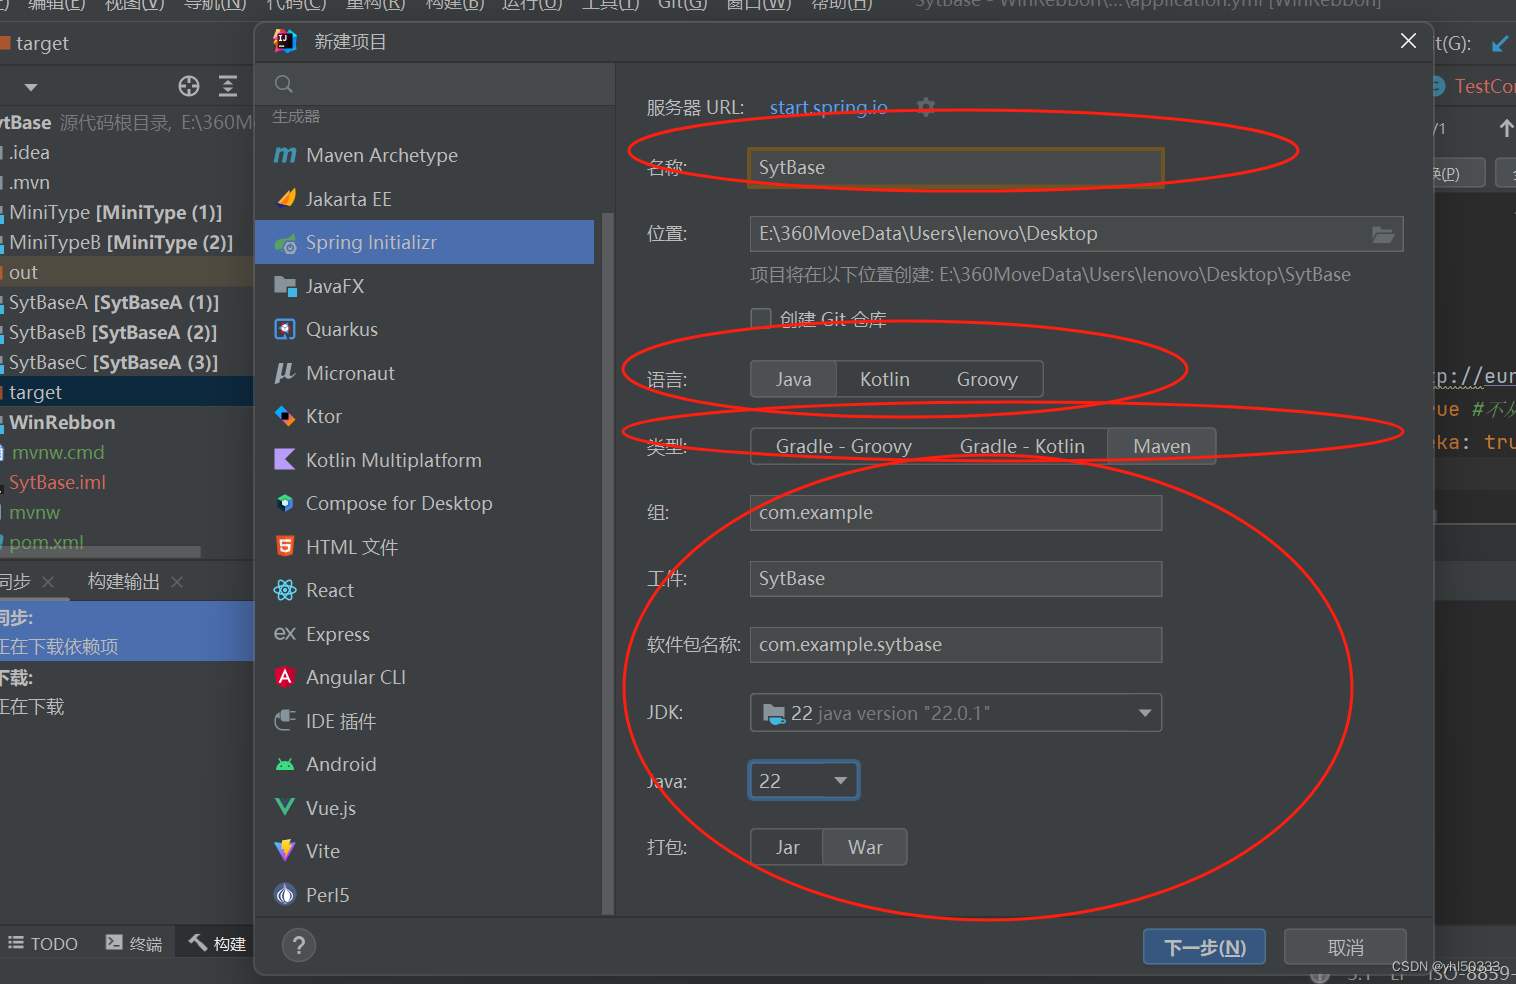Screen dimensions: 1516x984
Task: Click the generator search magnifier icon
Action: pyautogui.click(x=284, y=84)
